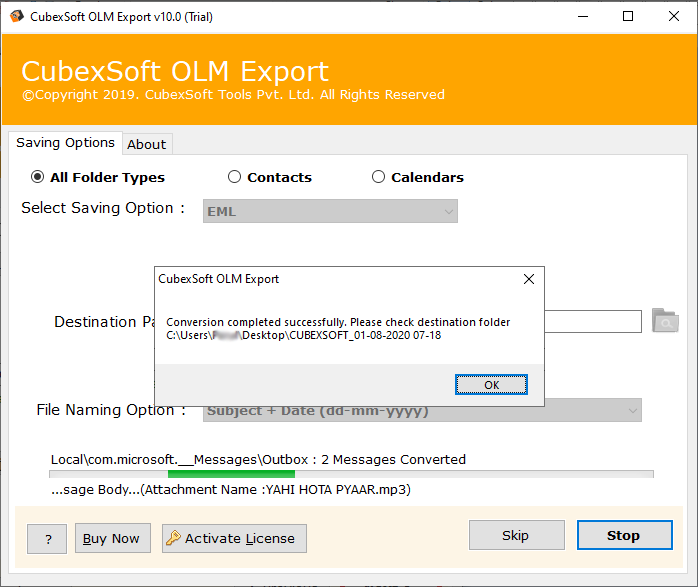
Task: Click the '2 Messages Converted' status text
Action: tap(393, 459)
